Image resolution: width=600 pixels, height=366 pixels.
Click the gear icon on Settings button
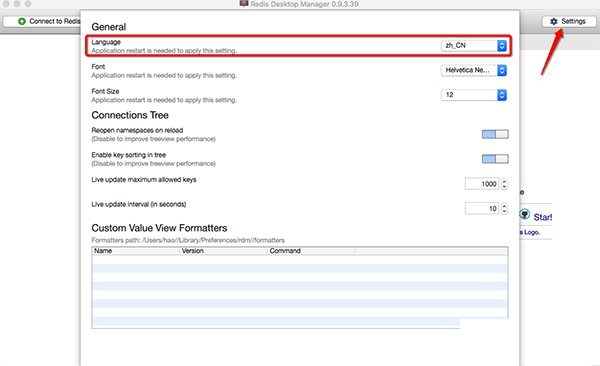(x=554, y=21)
